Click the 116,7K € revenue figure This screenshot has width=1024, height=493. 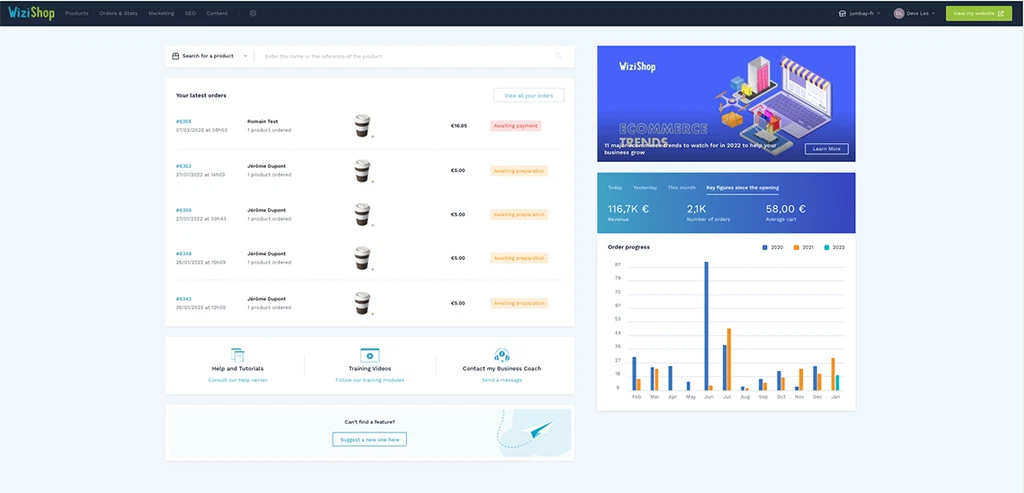coord(628,209)
